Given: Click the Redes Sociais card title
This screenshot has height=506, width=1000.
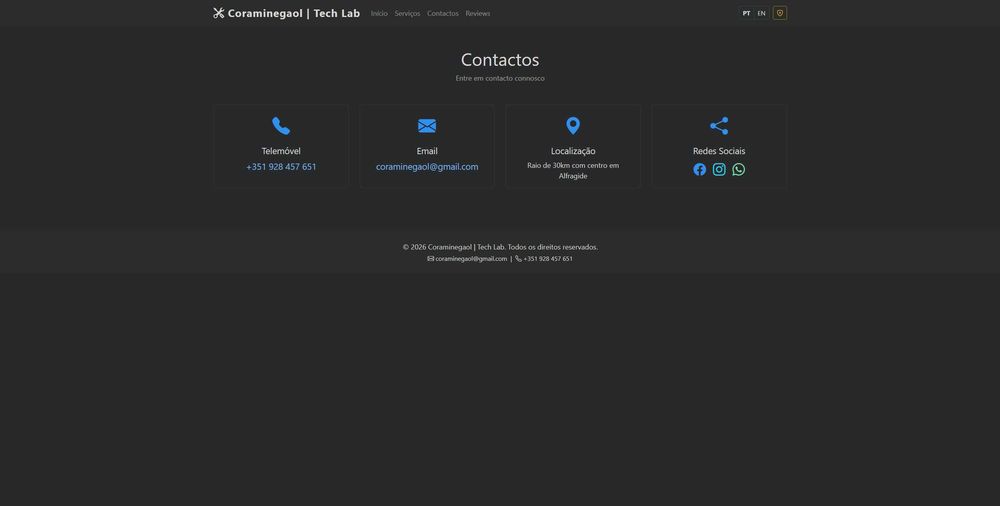Looking at the screenshot, I should coord(719,151).
